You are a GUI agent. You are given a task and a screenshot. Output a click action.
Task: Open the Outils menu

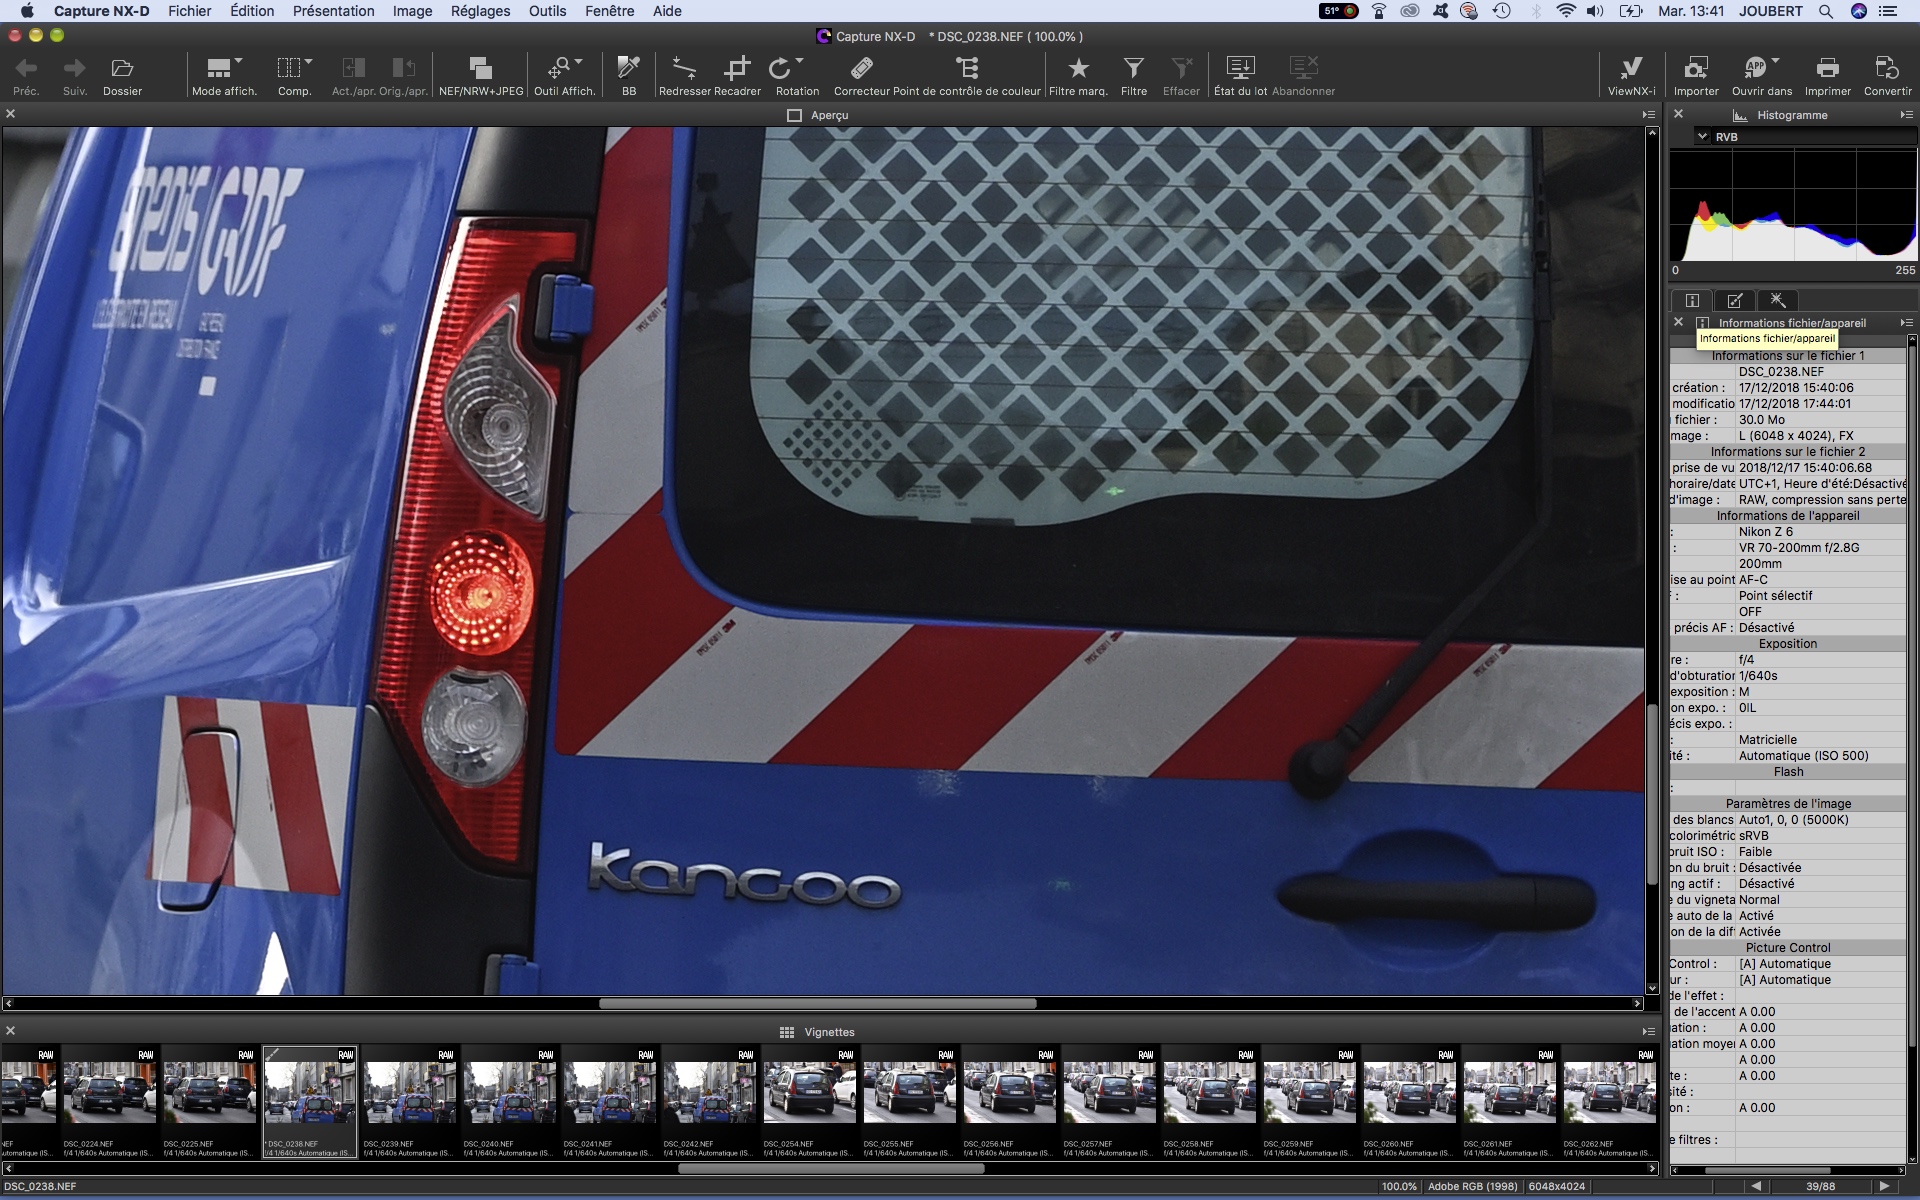547,11
